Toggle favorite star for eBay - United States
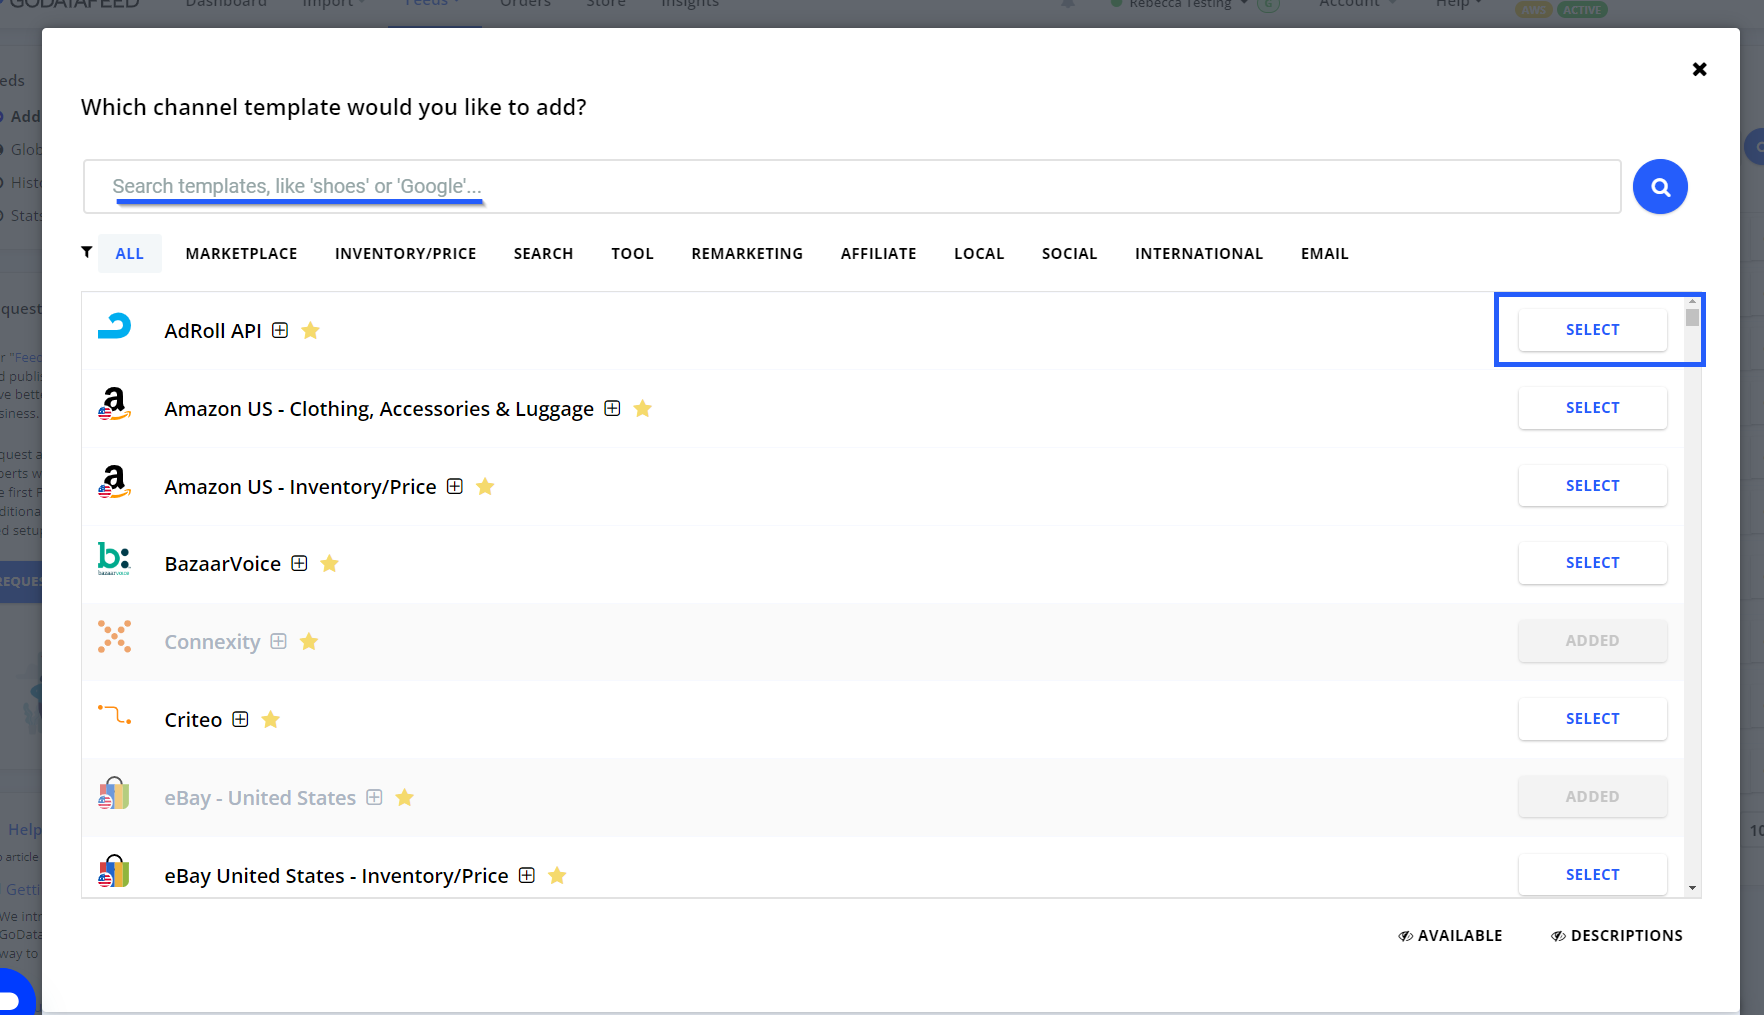 (x=404, y=797)
